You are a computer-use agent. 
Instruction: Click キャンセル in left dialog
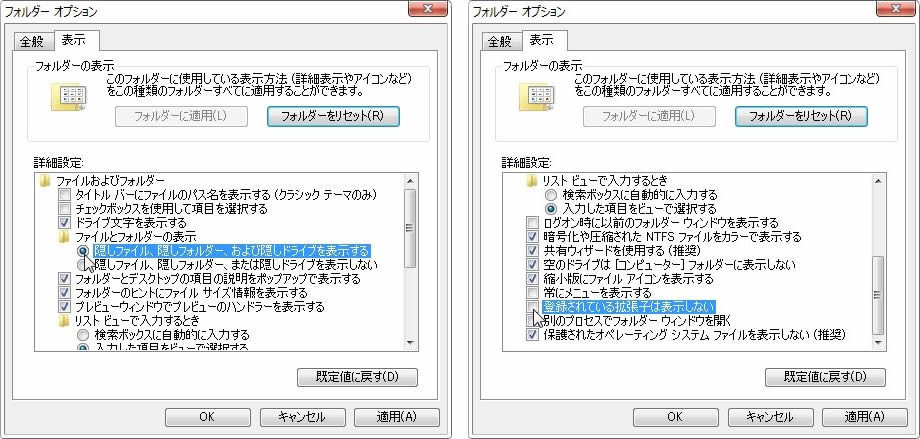click(303, 417)
